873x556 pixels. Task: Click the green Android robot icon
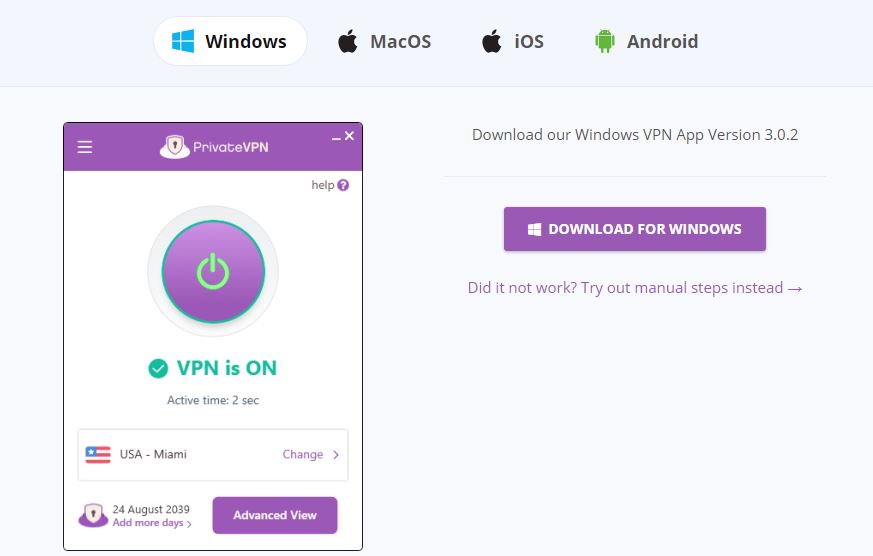605,41
